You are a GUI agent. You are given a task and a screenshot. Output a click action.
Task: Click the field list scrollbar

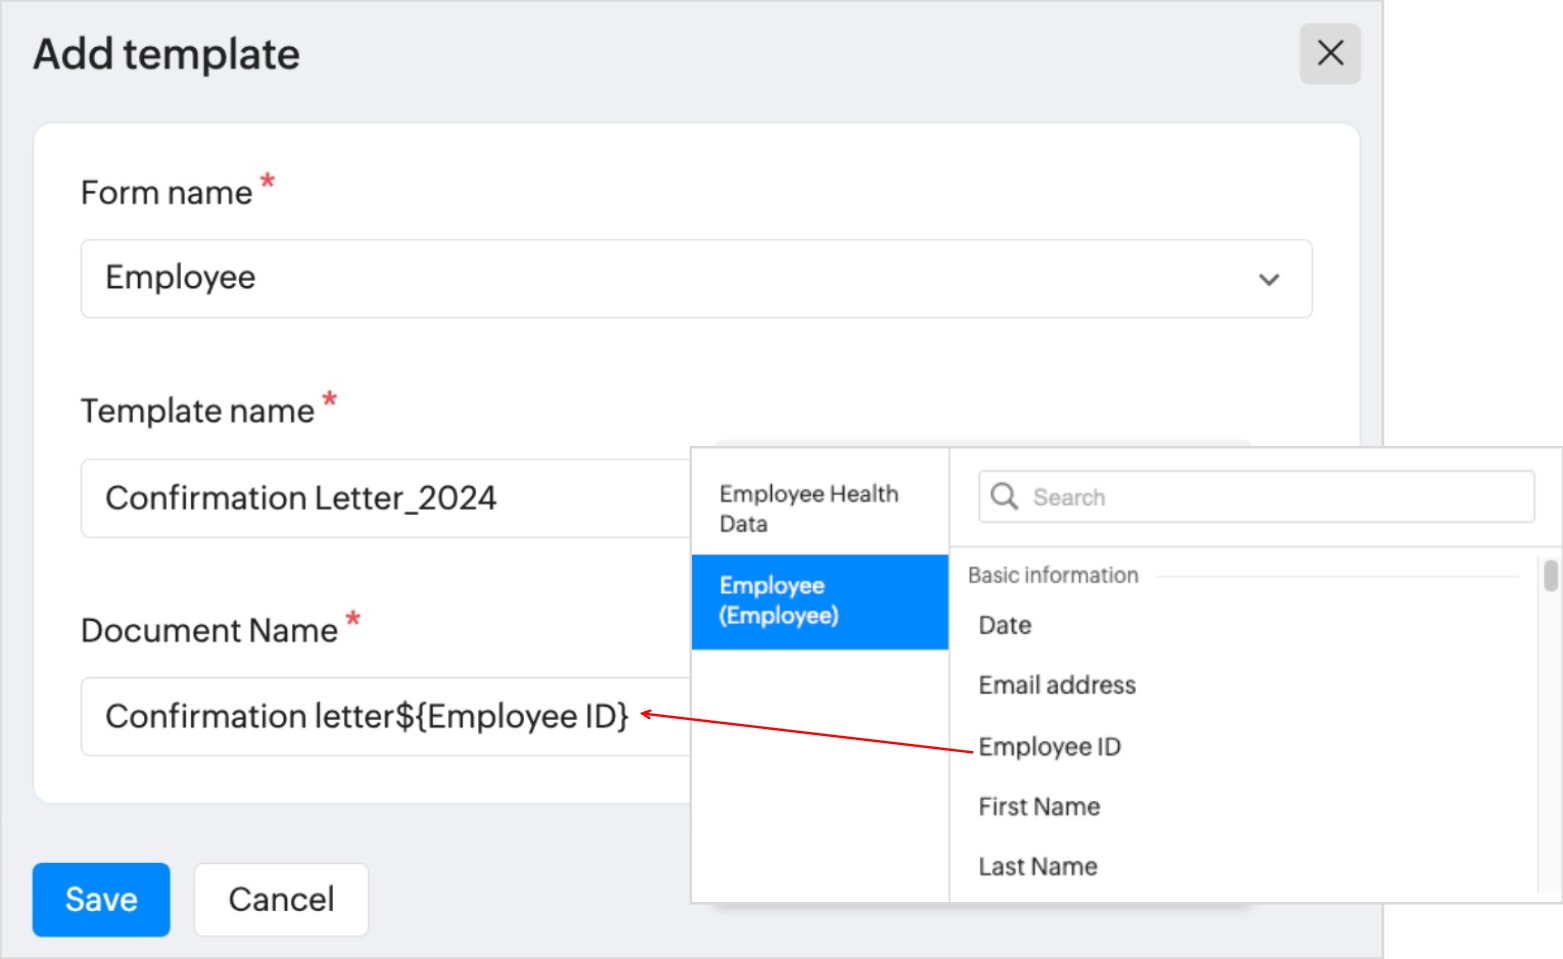tap(1550, 576)
